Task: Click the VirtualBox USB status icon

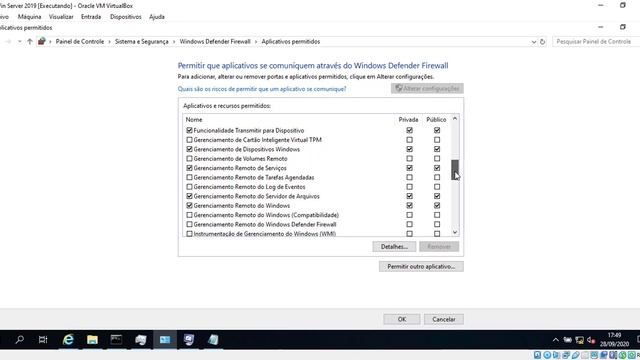Action: coord(576,355)
